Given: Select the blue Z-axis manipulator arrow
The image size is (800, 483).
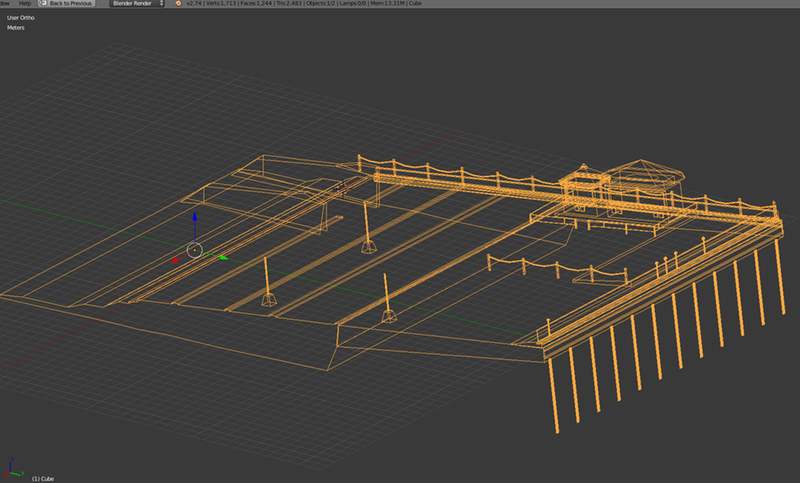Looking at the screenshot, I should pyautogui.click(x=195, y=218).
